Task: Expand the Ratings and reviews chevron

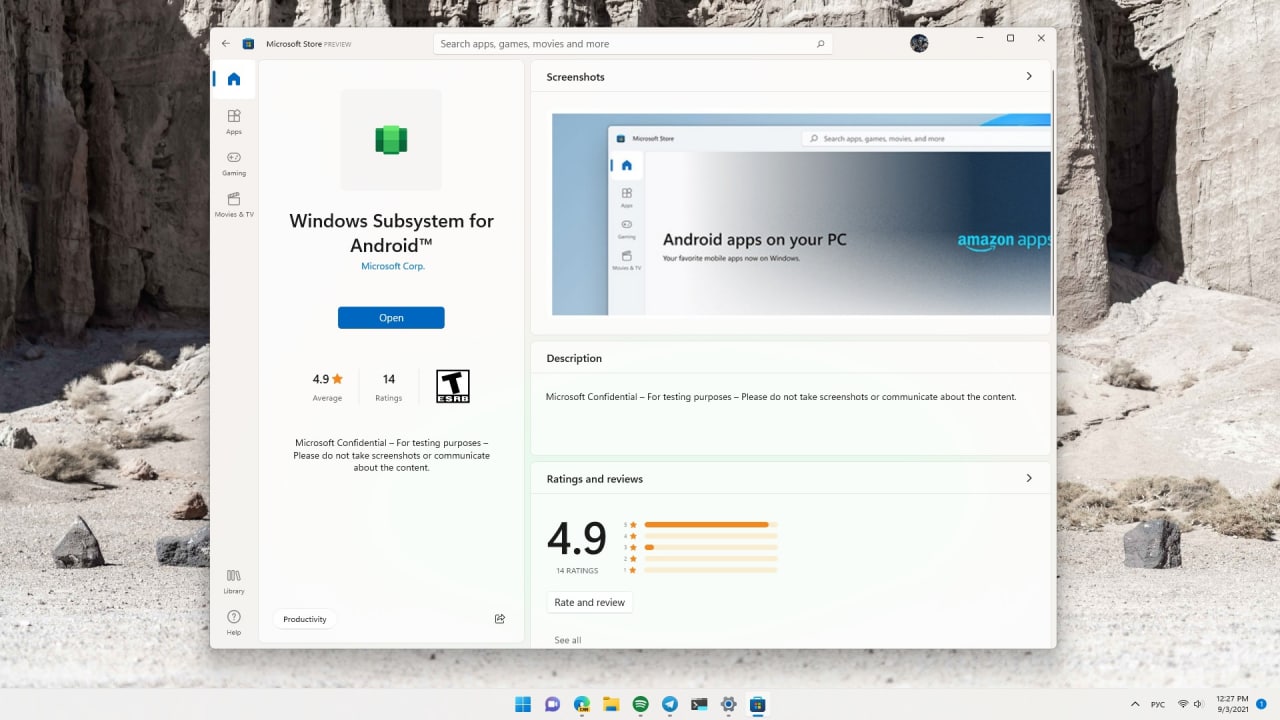Action: tap(1029, 478)
